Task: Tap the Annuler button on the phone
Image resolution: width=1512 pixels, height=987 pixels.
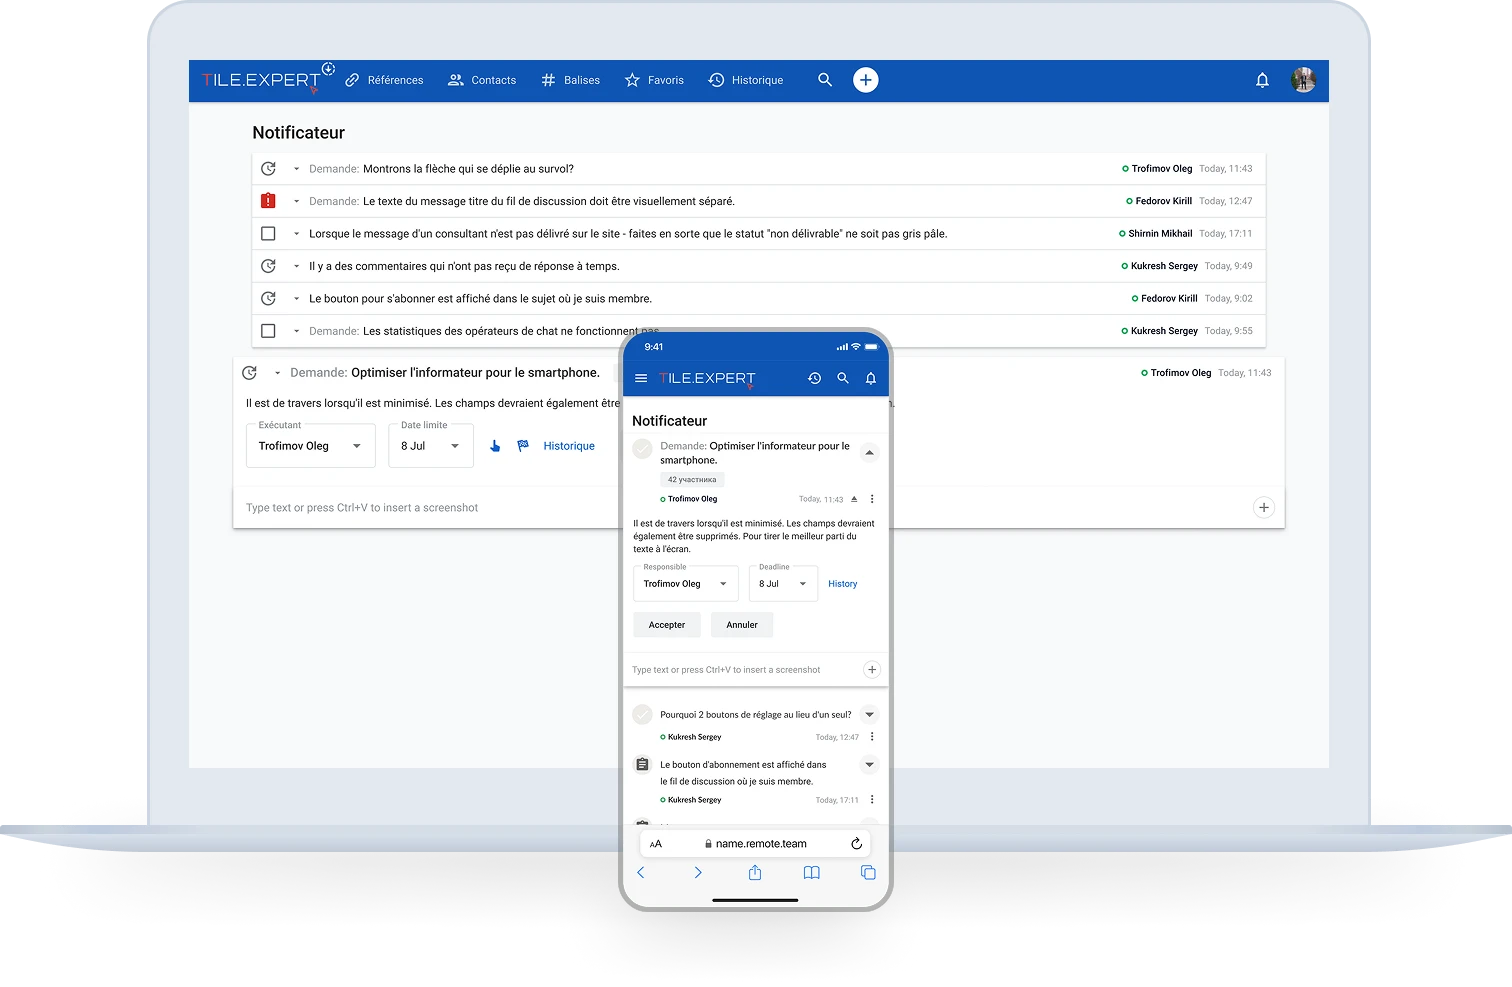Action: (742, 625)
